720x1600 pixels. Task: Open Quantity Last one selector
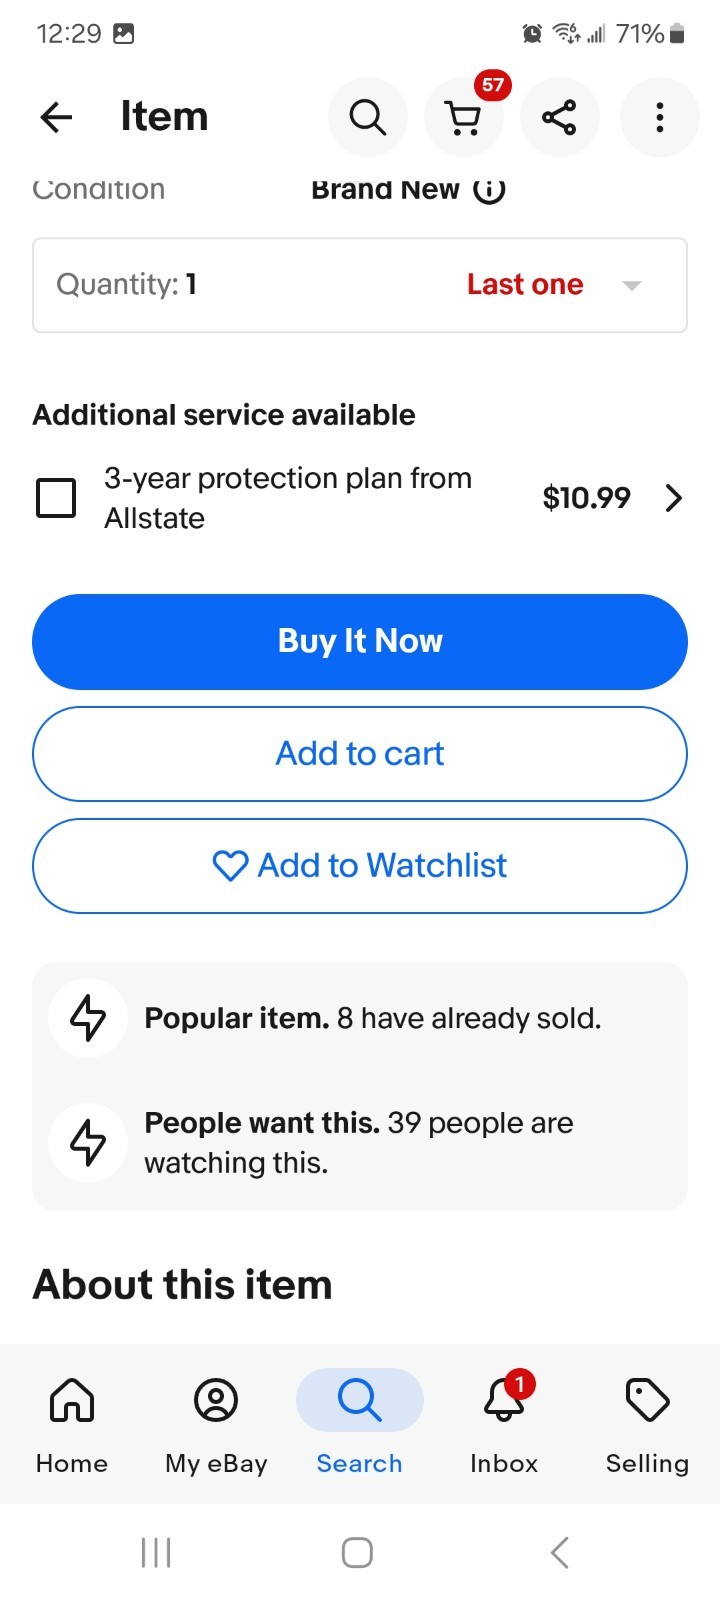(360, 285)
